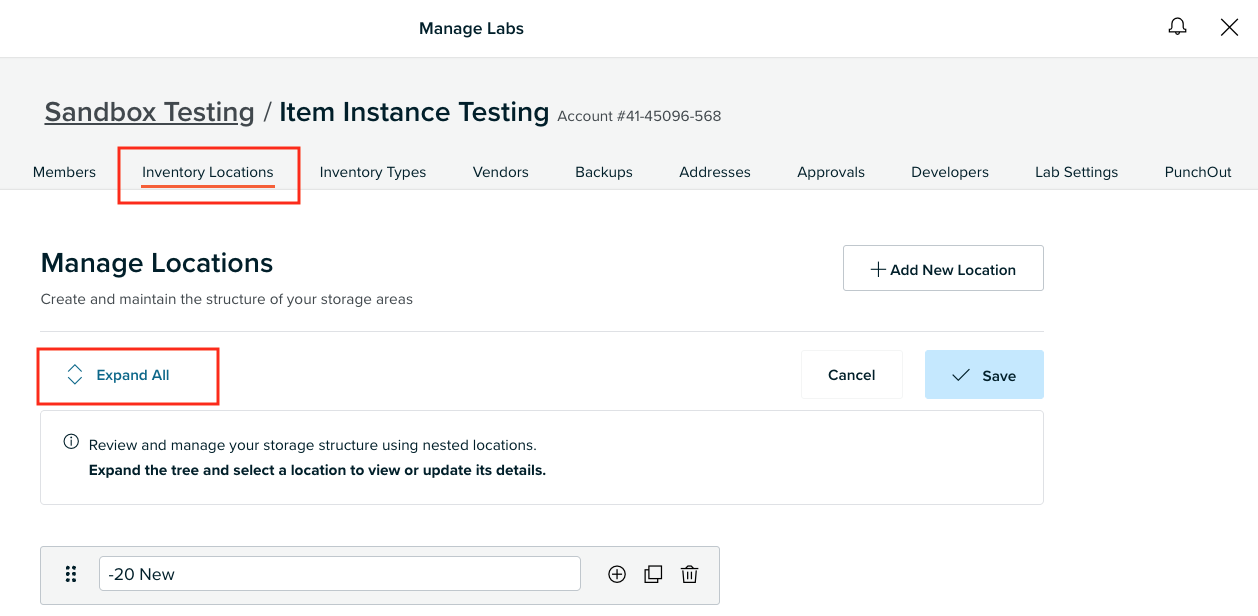Image resolution: width=1258 pixels, height=616 pixels.
Task: Open the notifications bell
Action: [x=1178, y=27]
